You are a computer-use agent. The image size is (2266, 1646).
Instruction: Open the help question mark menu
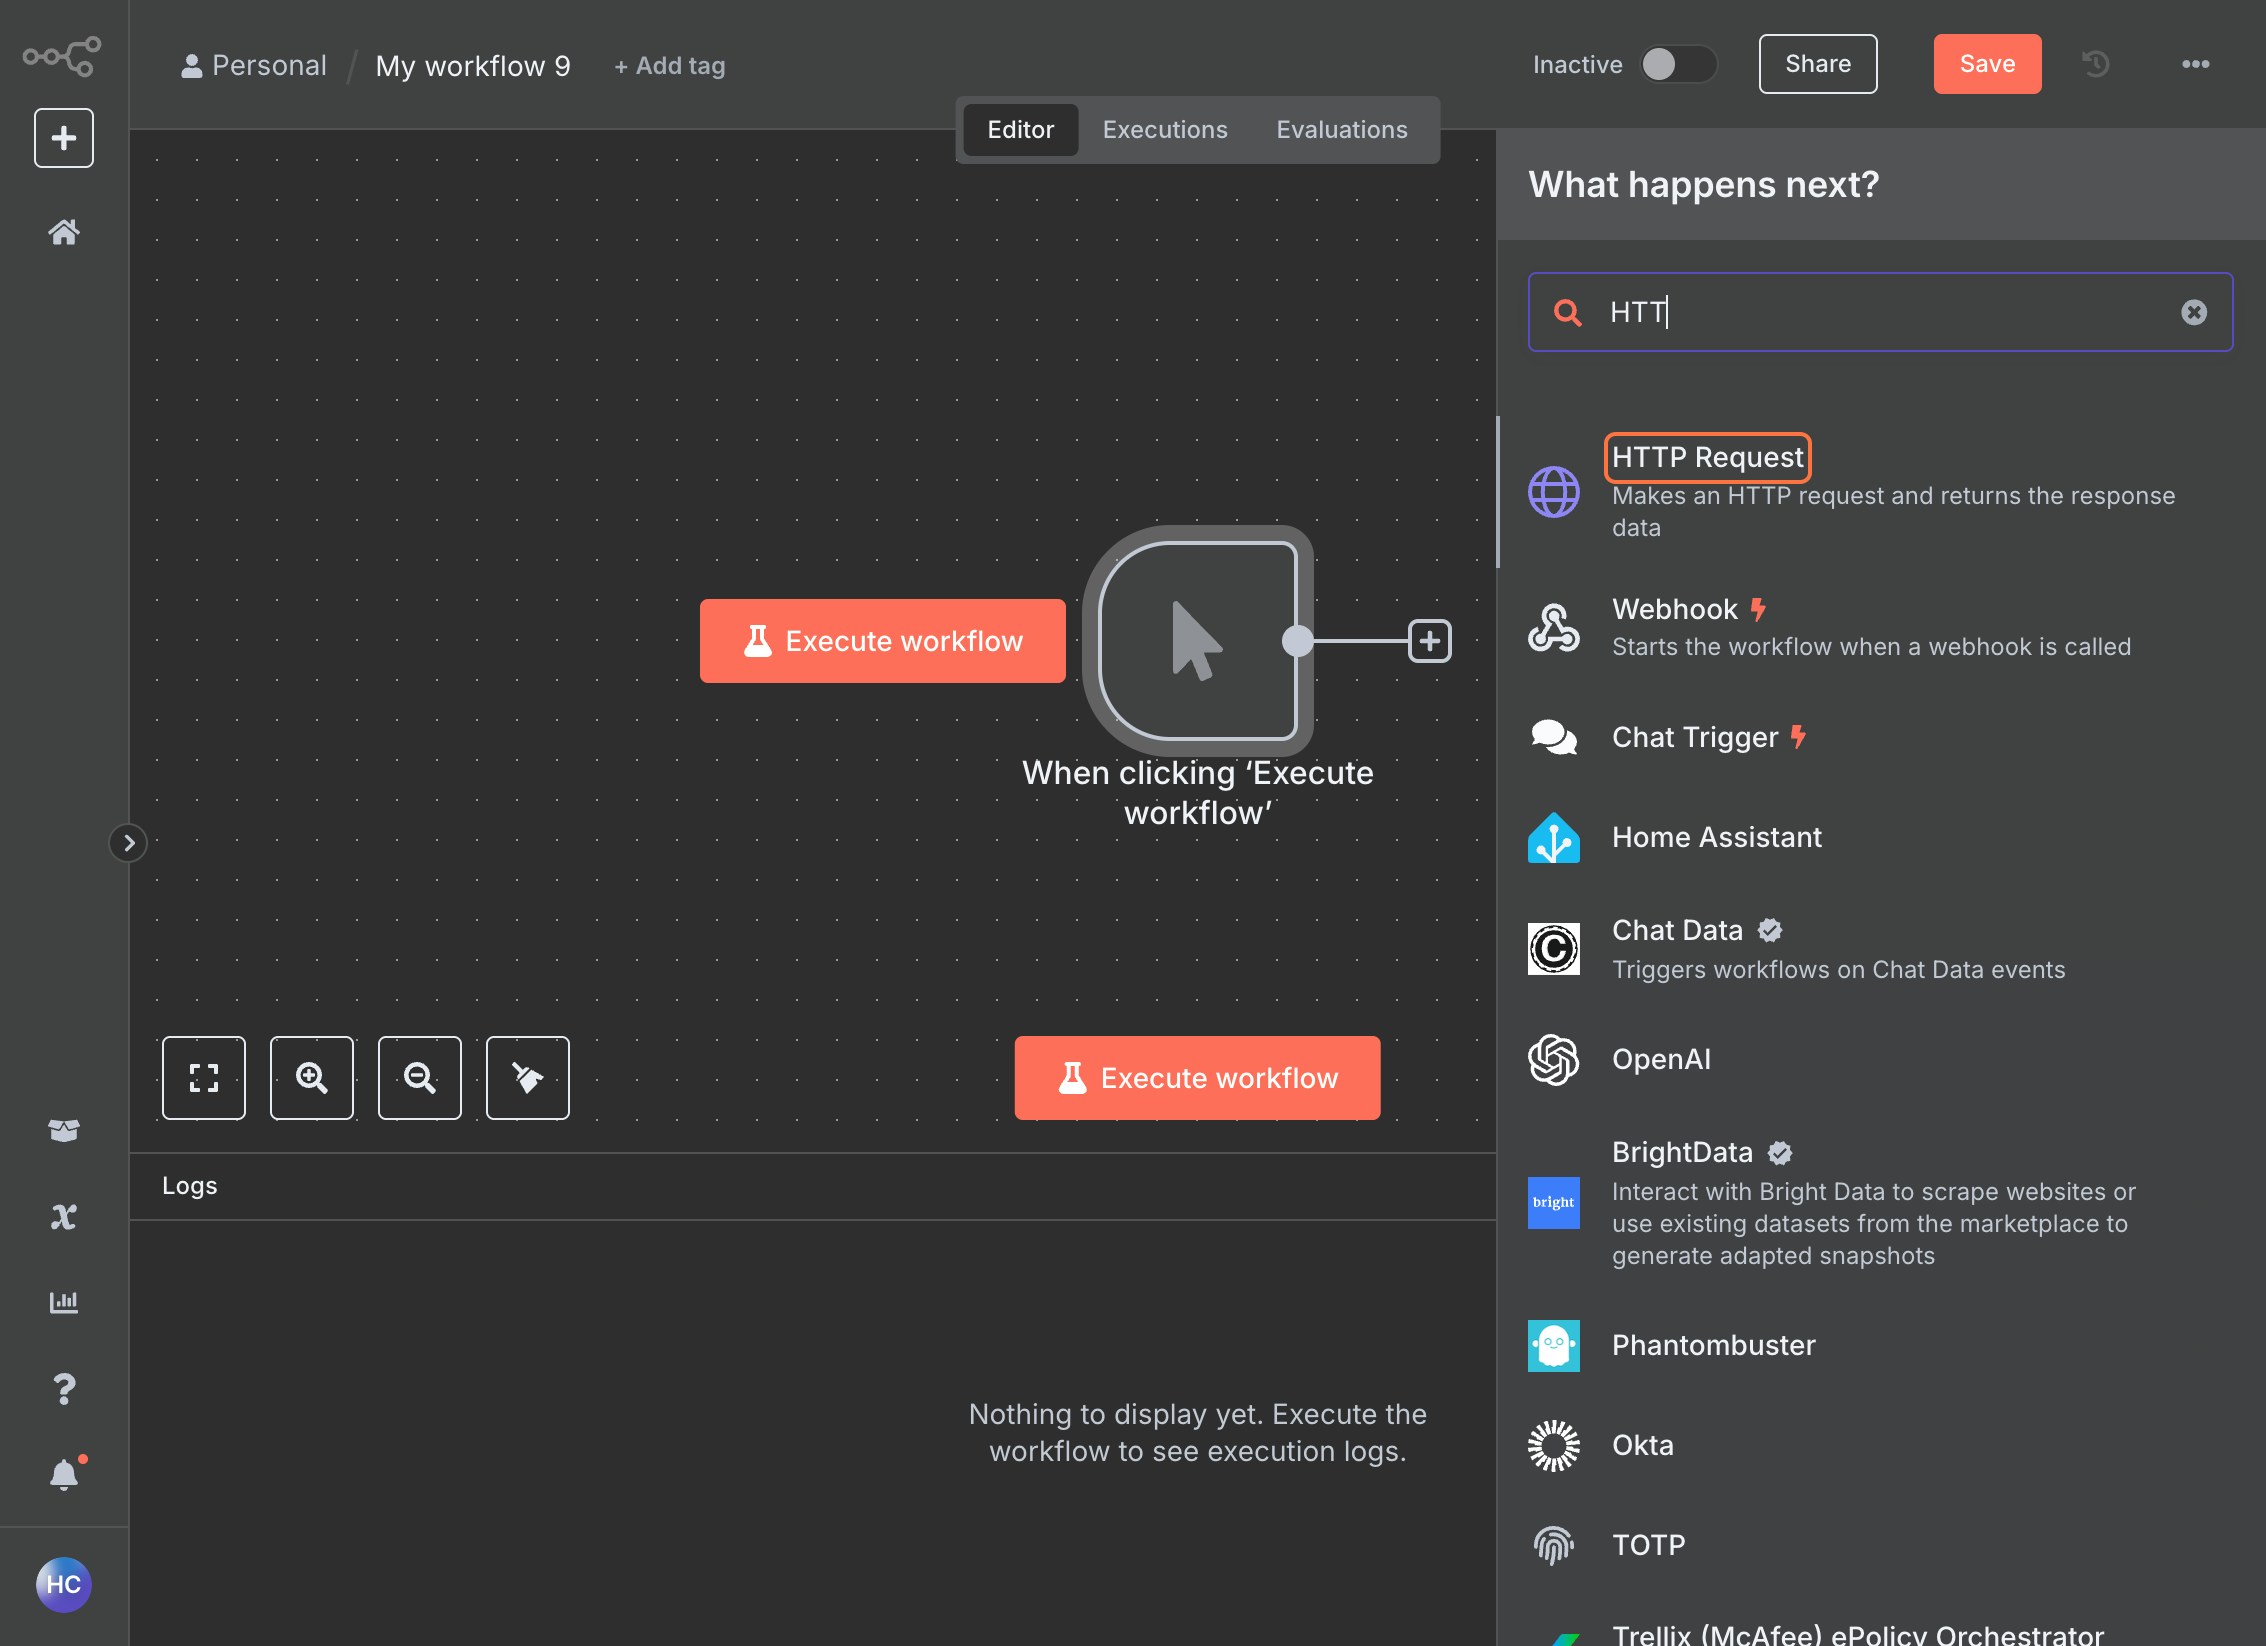click(x=64, y=1388)
